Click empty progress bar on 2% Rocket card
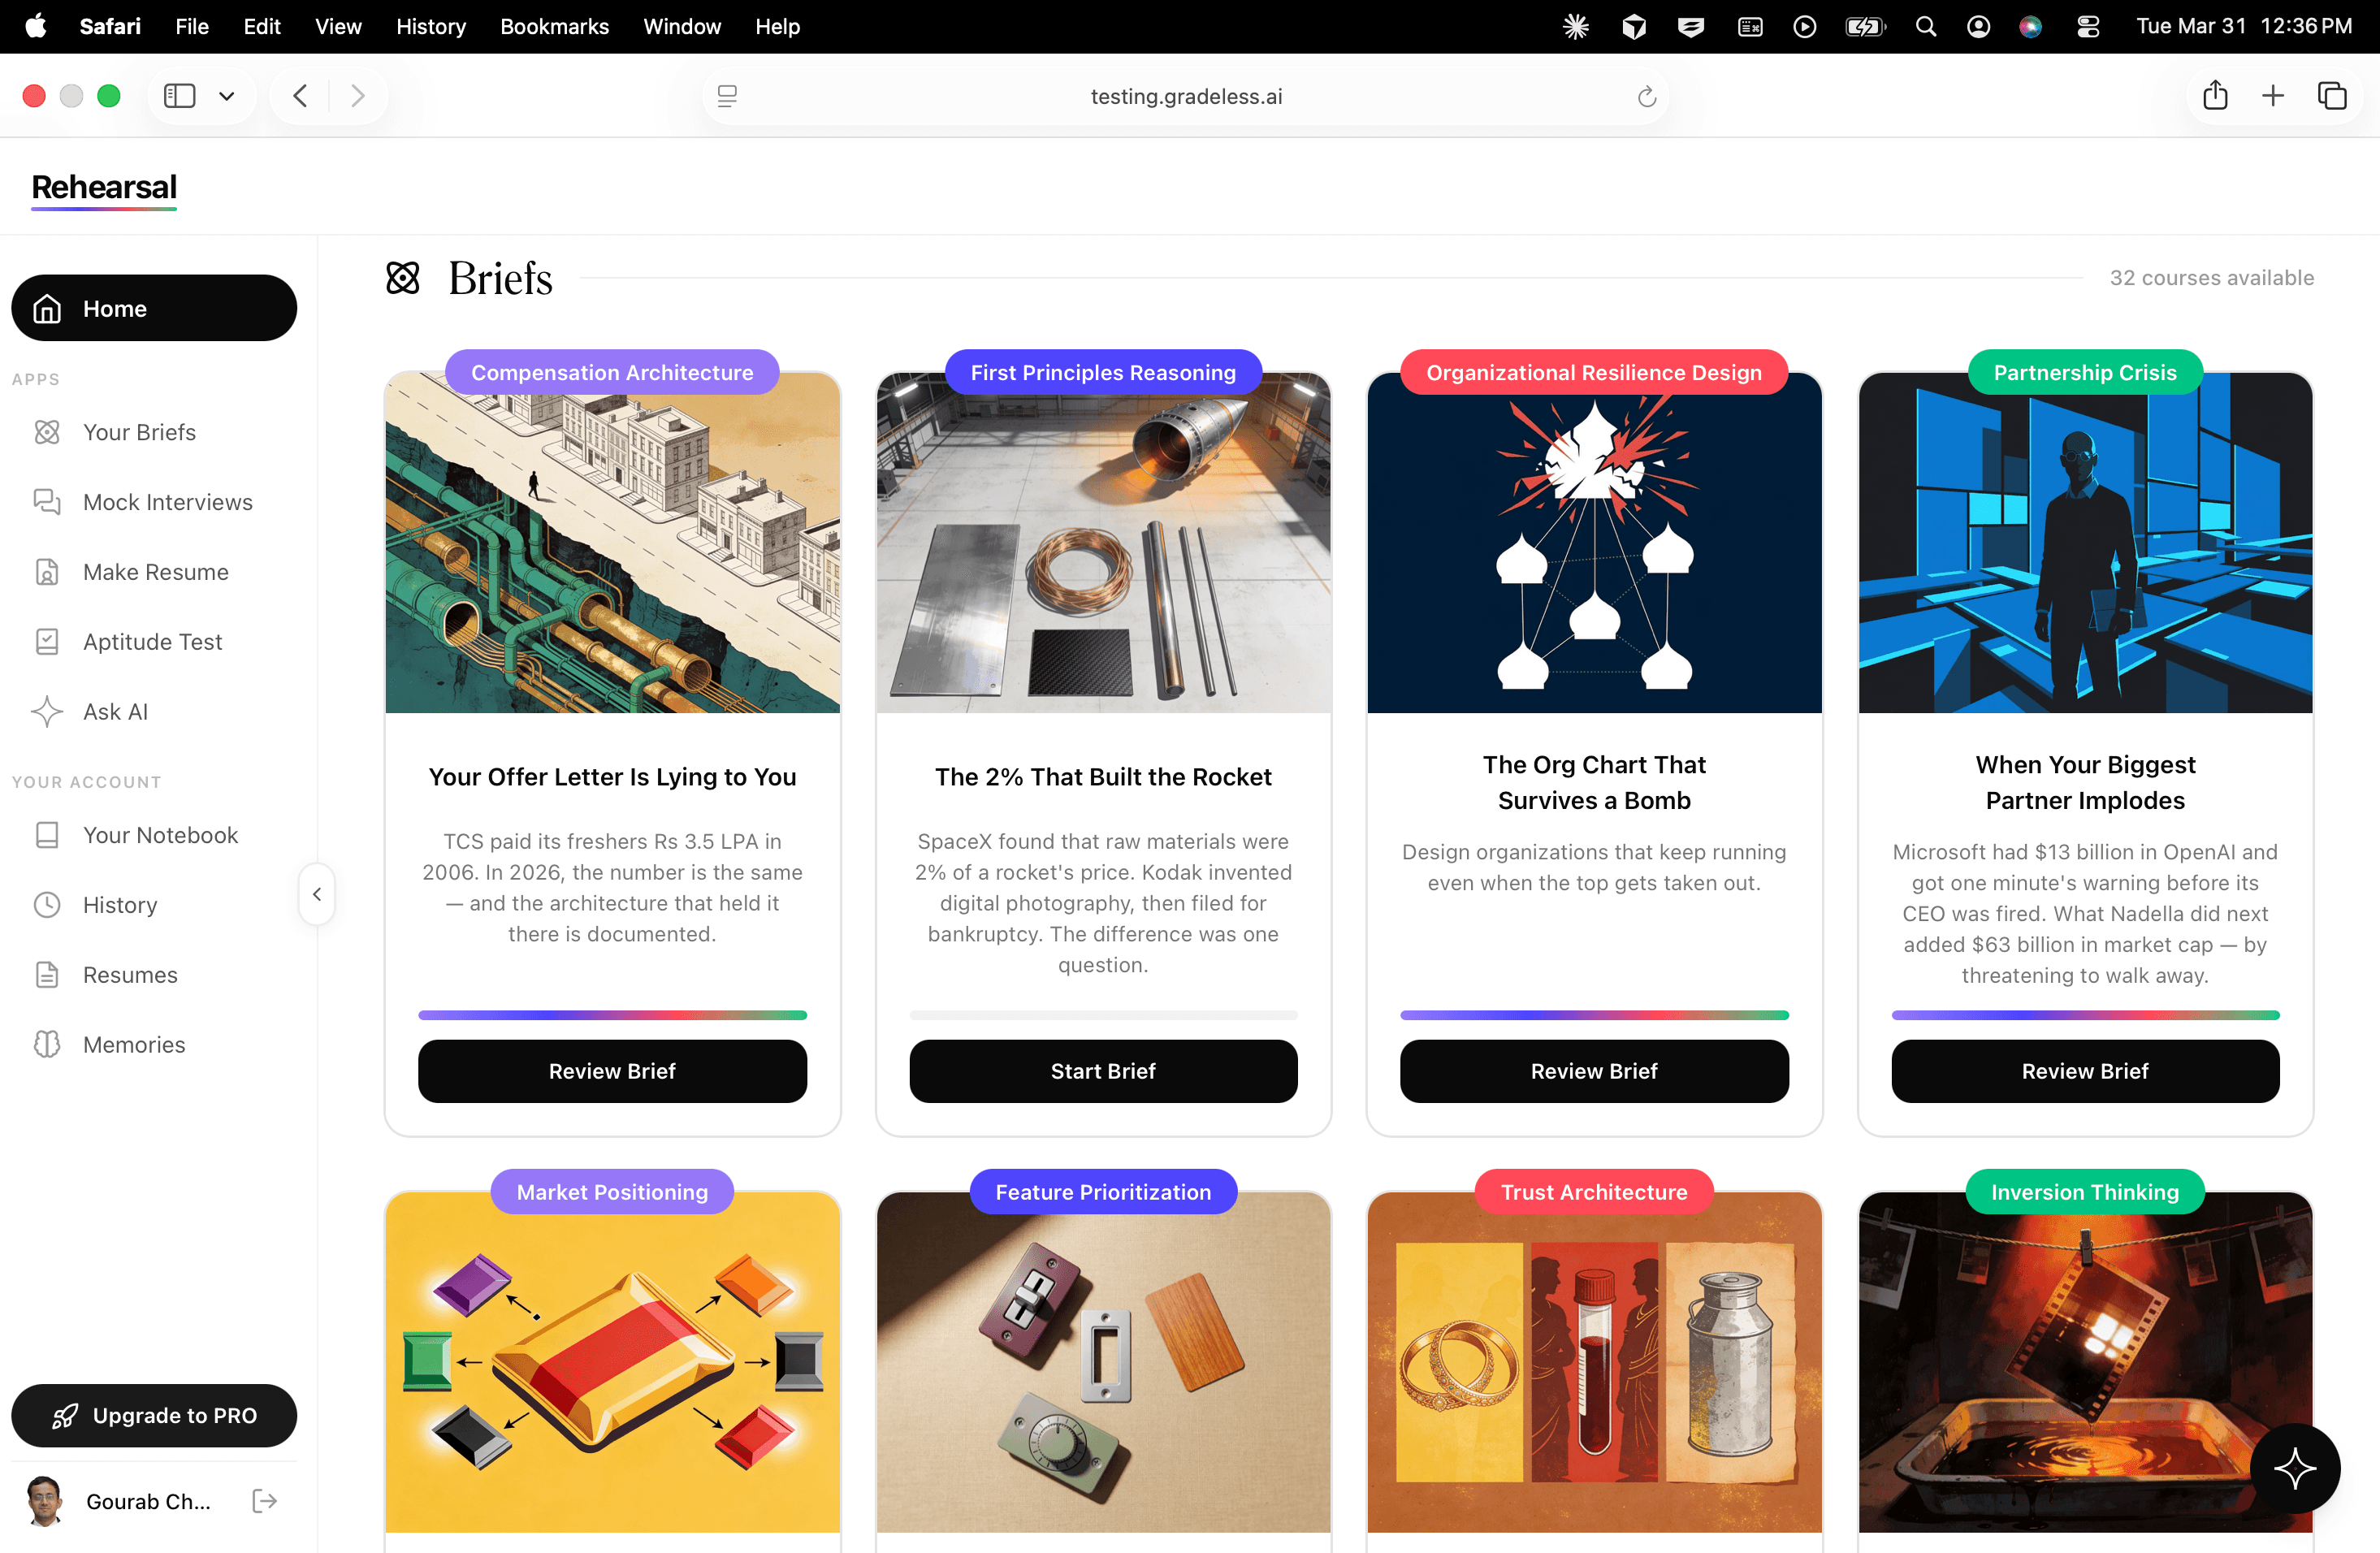Viewport: 2380px width, 1553px height. pos(1103,1015)
